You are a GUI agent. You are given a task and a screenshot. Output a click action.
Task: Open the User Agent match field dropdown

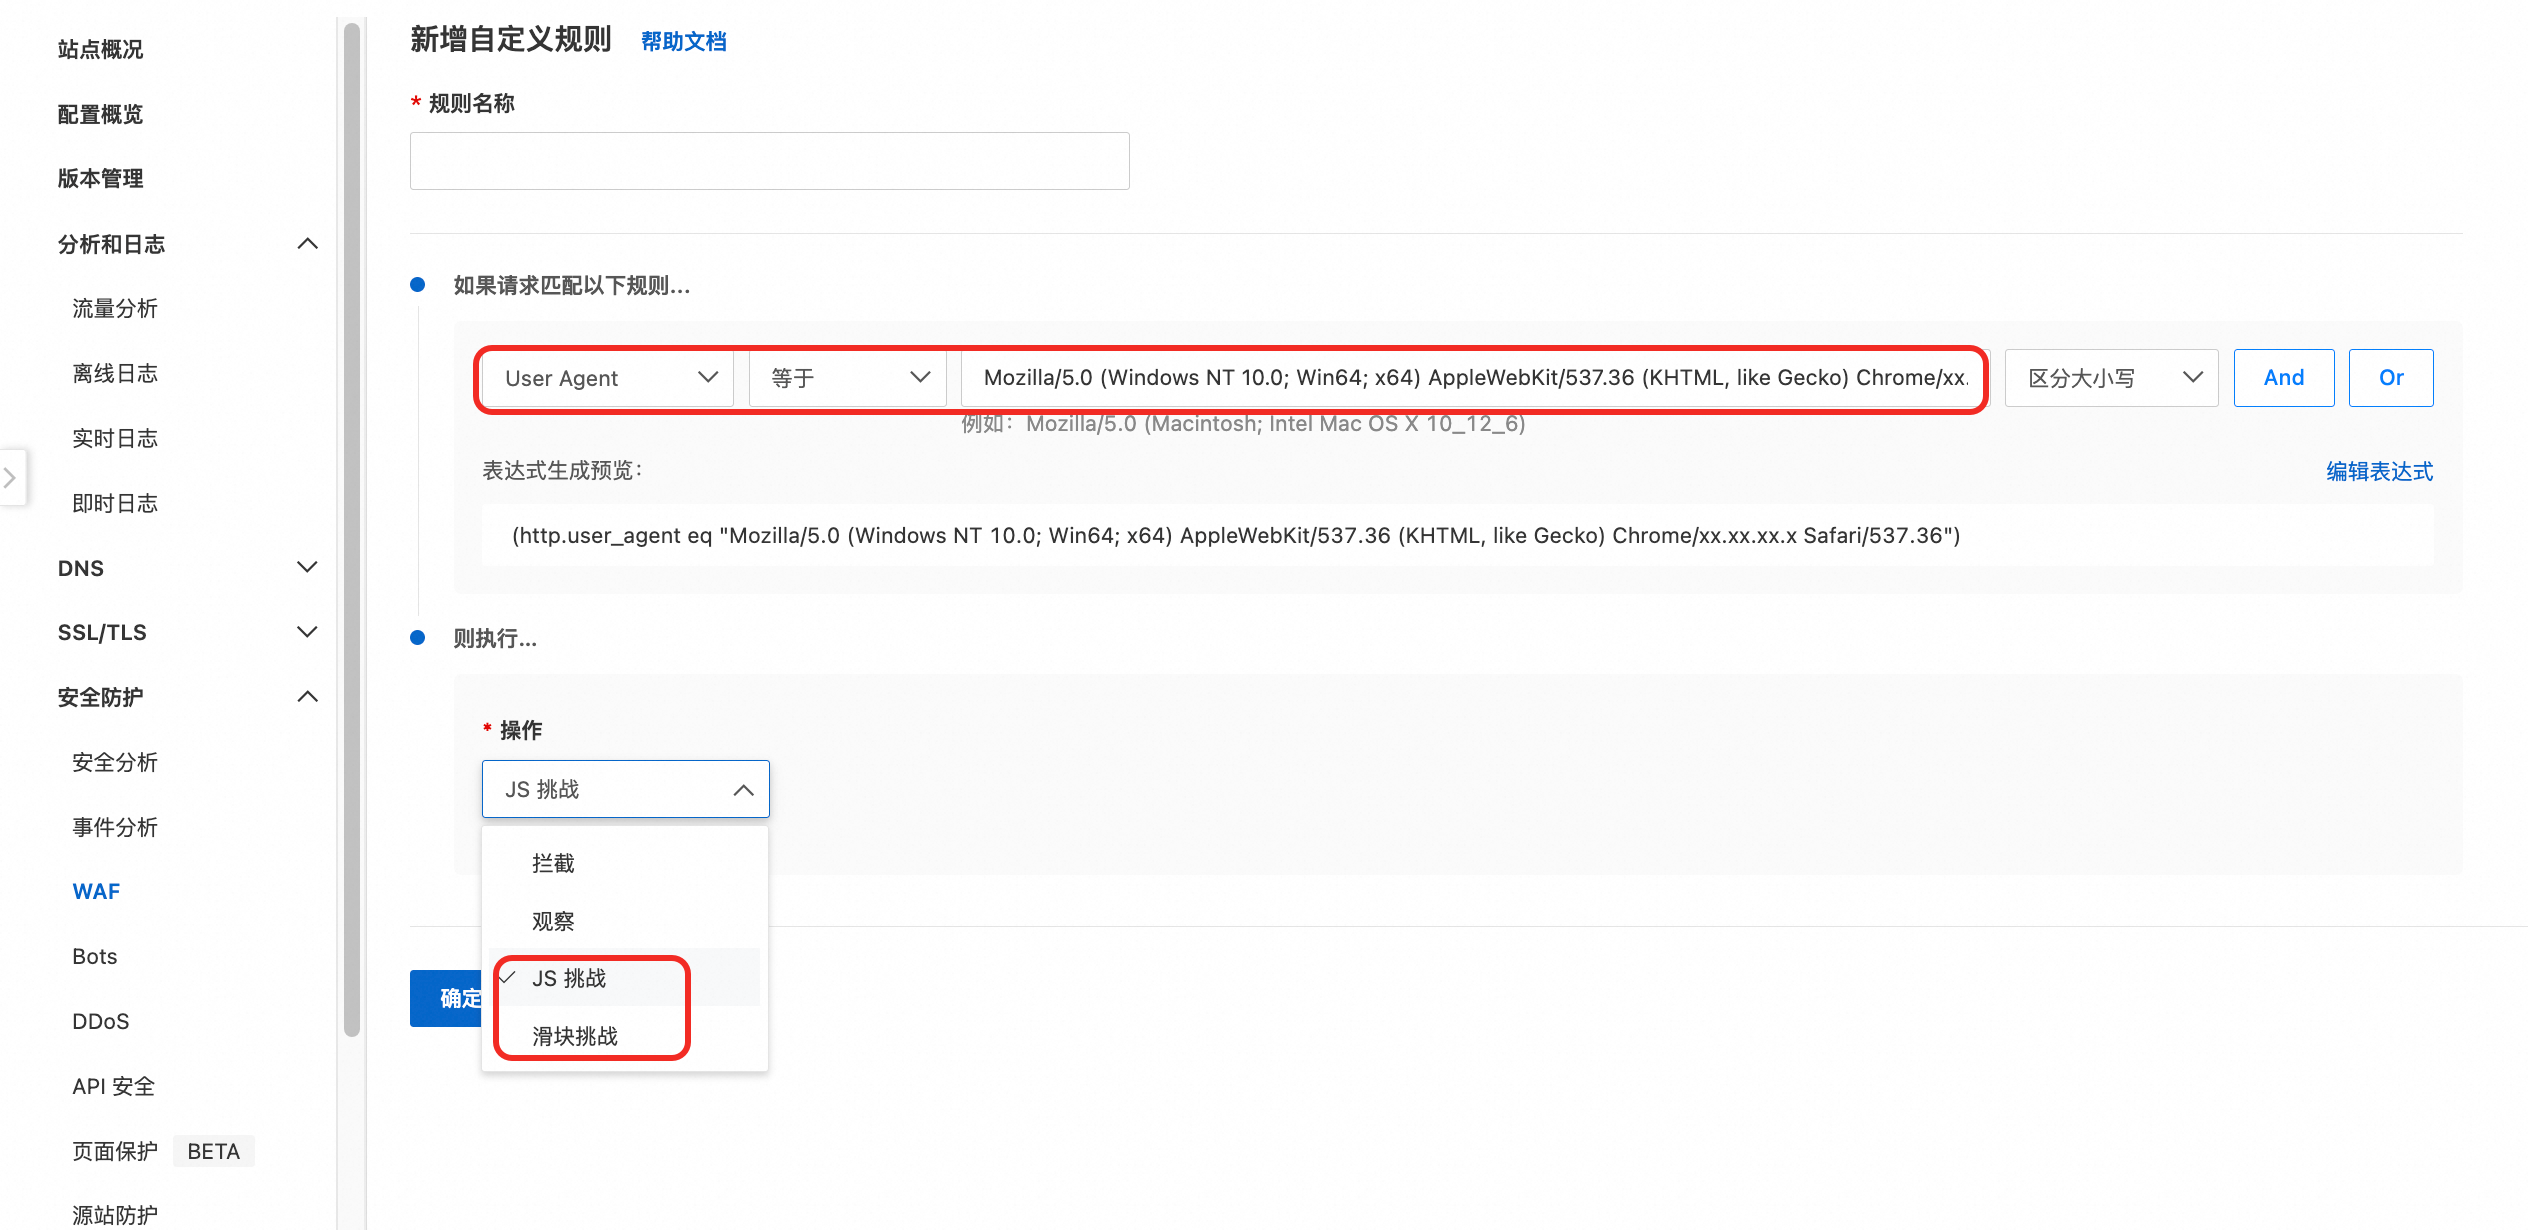[x=608, y=378]
